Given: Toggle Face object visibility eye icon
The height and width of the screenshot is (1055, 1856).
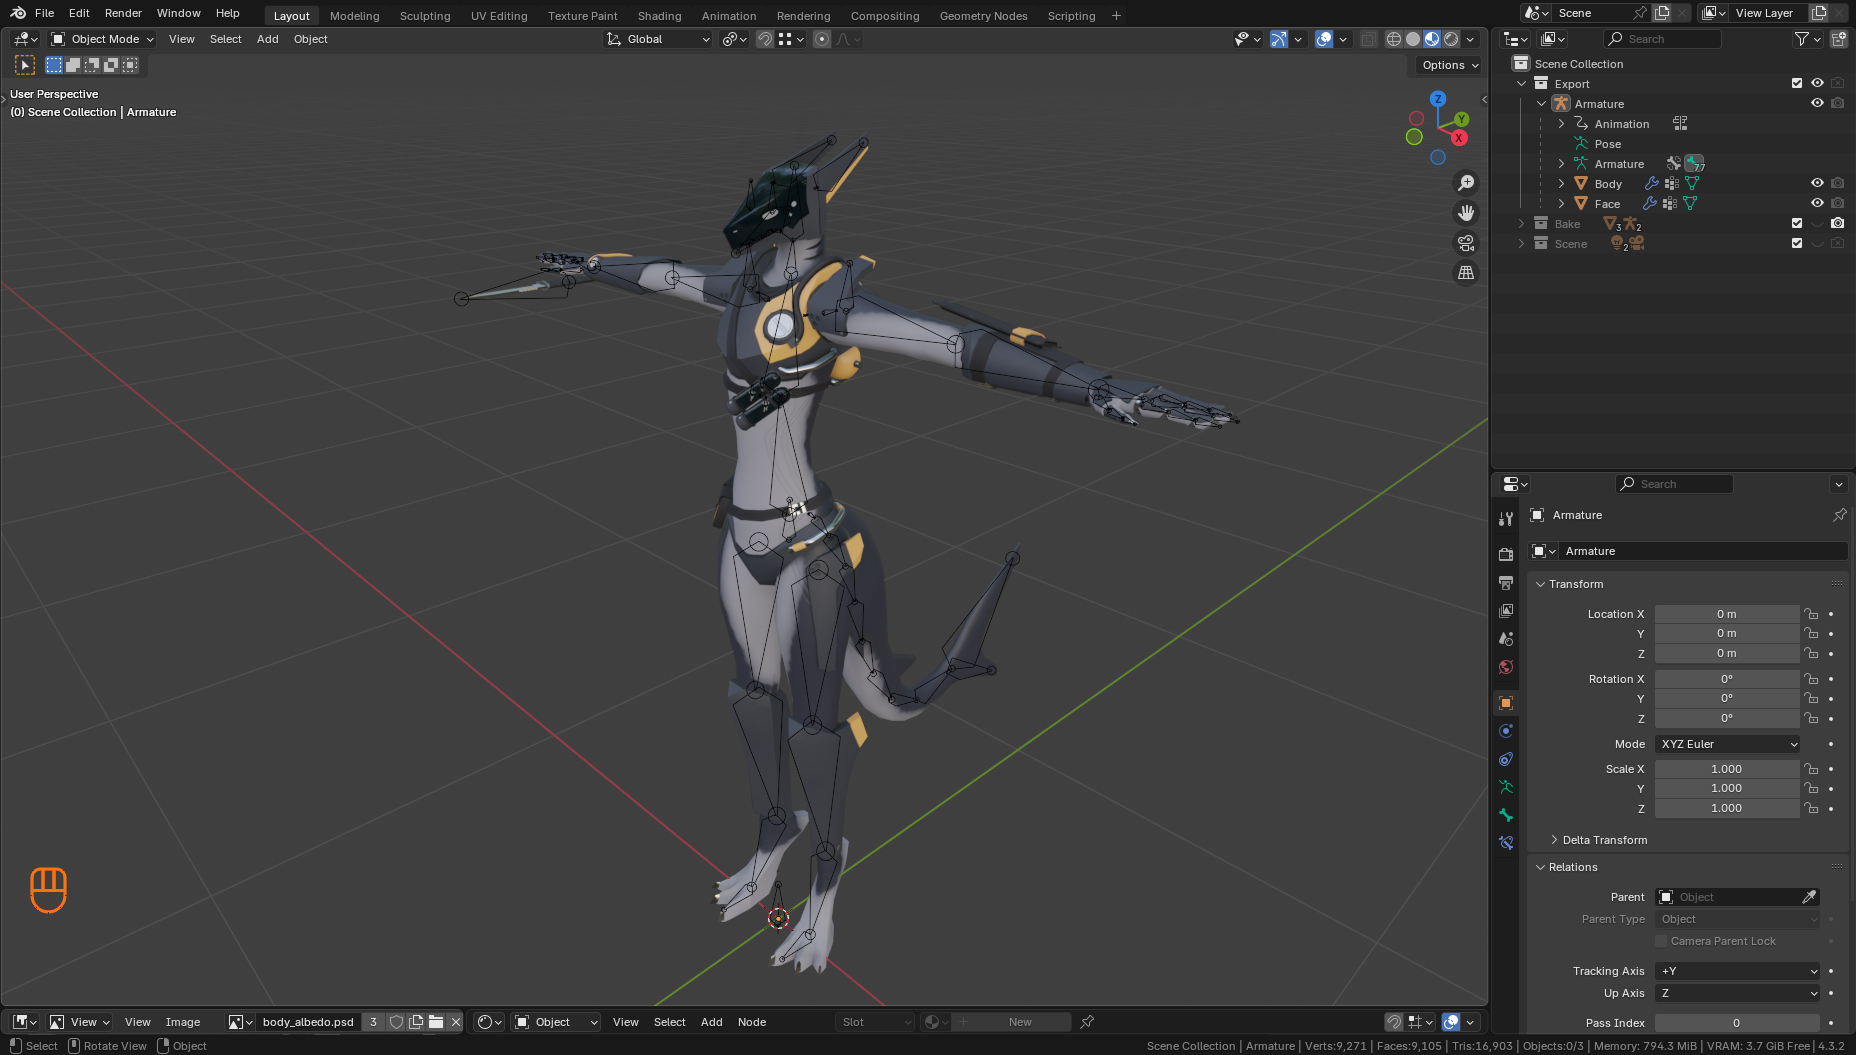Looking at the screenshot, I should point(1818,203).
